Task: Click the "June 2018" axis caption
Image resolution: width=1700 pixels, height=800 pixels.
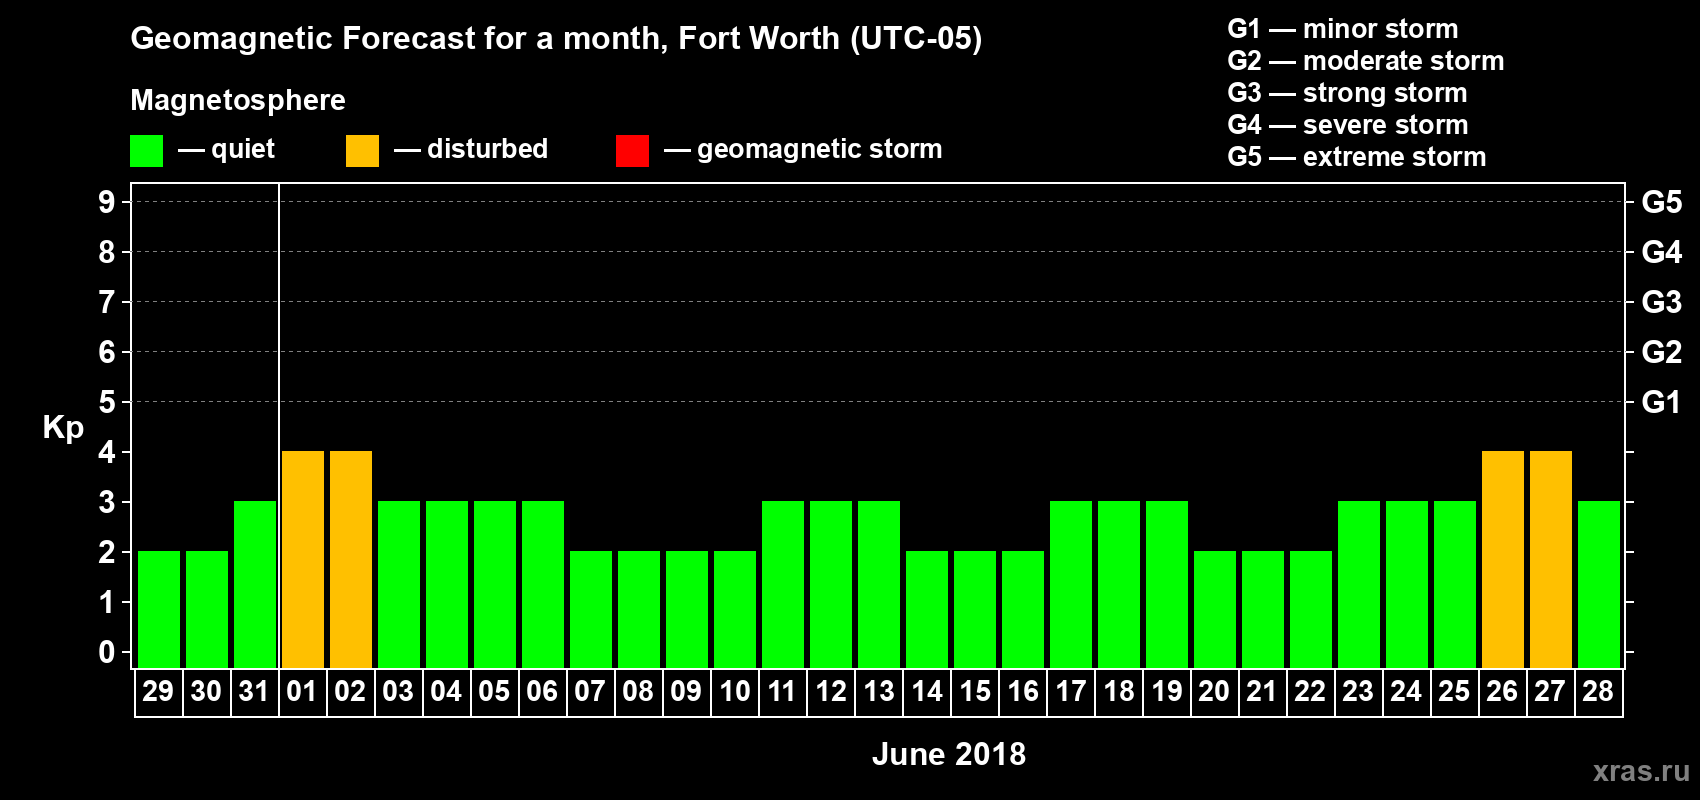Action: coord(949,754)
